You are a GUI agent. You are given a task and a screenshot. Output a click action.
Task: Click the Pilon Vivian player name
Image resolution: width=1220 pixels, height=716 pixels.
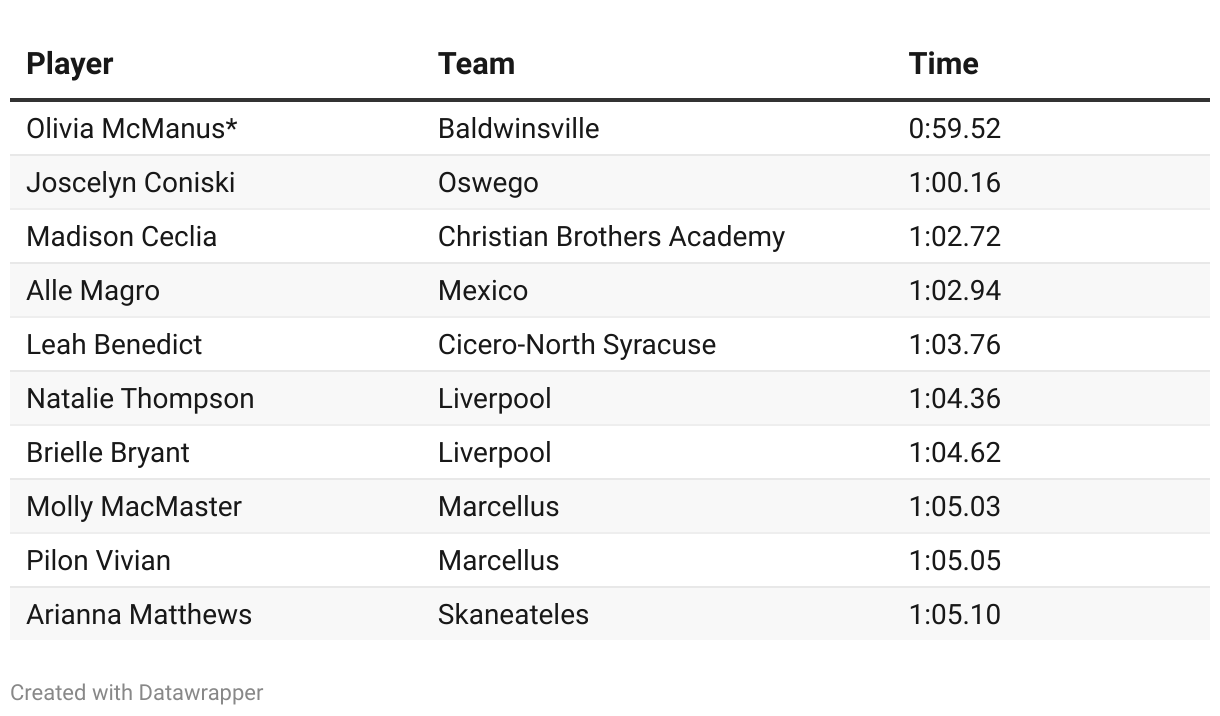coord(98,561)
